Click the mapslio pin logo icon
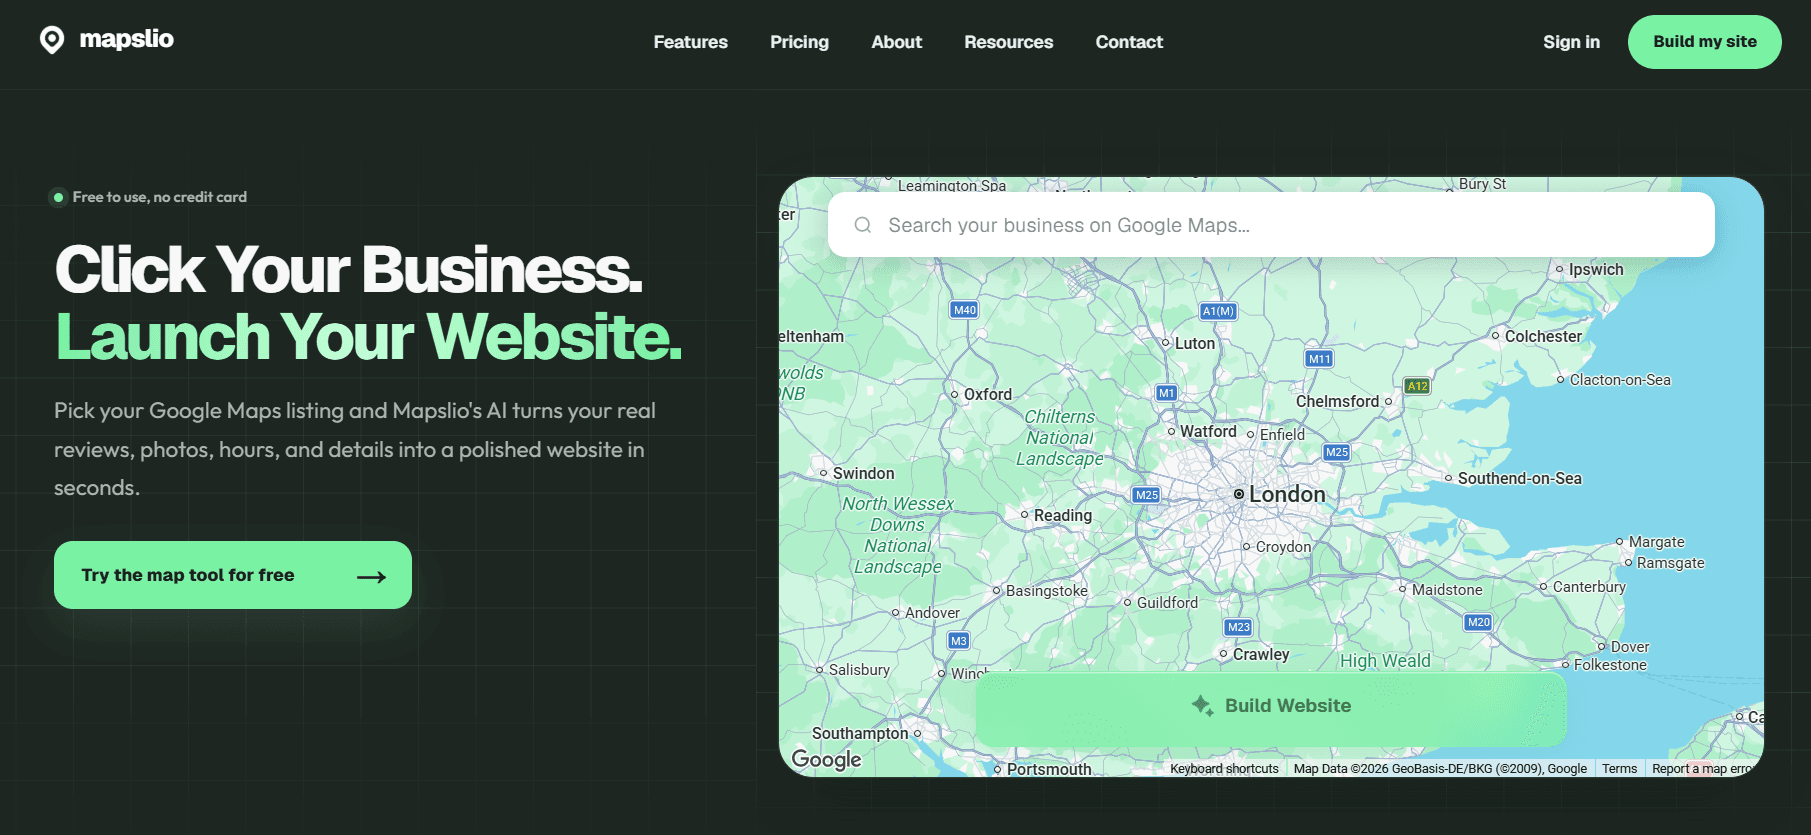This screenshot has height=835, width=1811. coord(52,40)
